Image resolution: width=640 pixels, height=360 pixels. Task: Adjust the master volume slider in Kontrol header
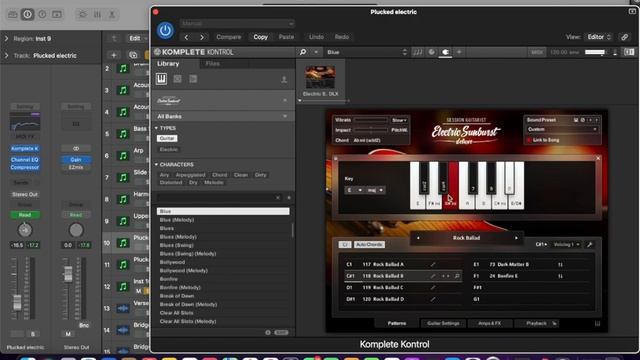click(x=595, y=52)
